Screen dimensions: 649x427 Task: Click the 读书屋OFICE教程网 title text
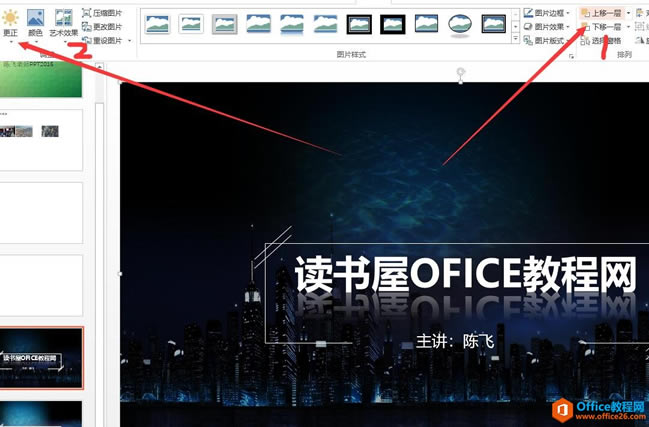pos(465,274)
